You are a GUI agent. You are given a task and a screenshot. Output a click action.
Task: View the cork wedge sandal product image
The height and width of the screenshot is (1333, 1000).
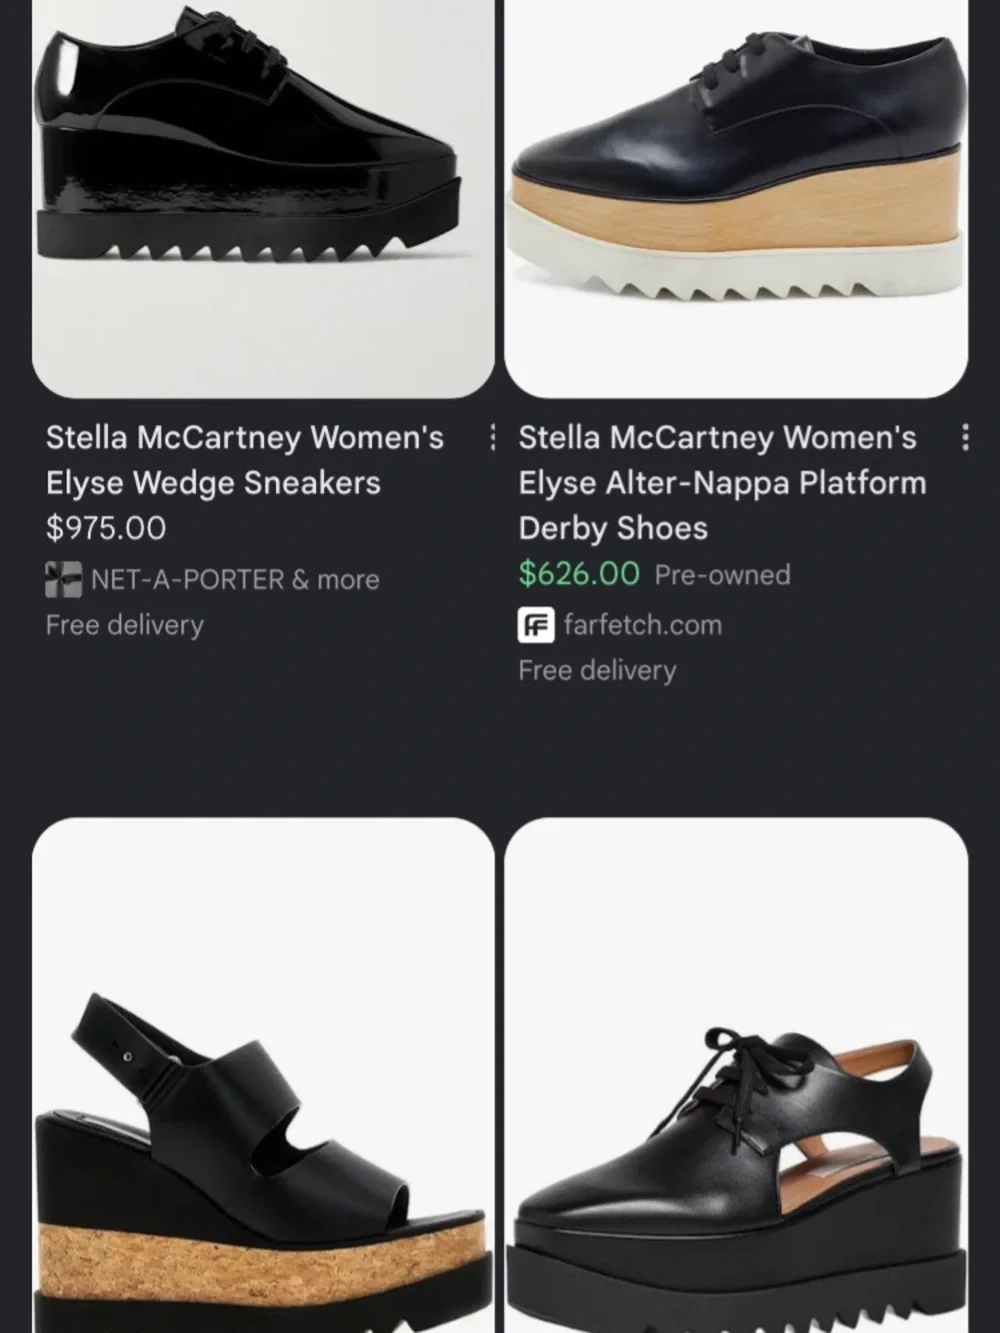(x=263, y=1075)
